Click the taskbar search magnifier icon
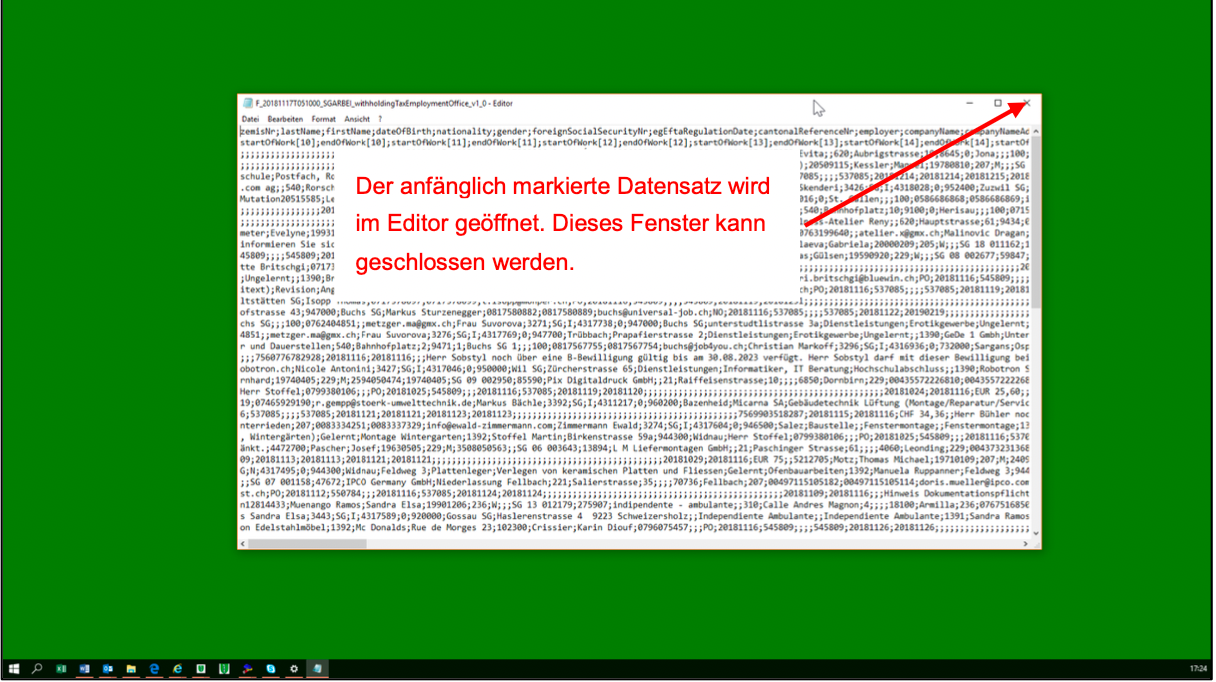The height and width of the screenshot is (682, 1216). click(38, 668)
